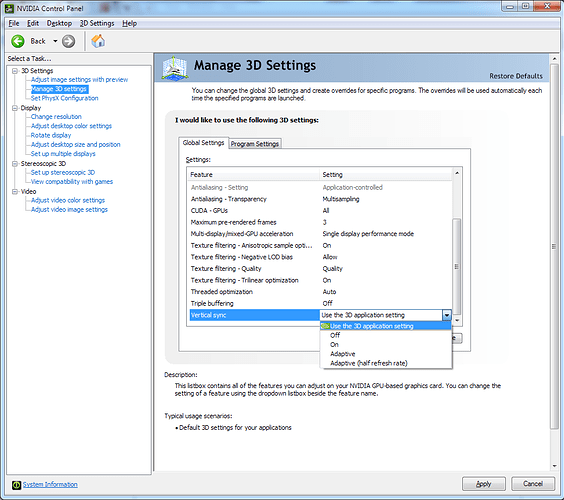Click the Home house icon
The width and height of the screenshot is (564, 500).
98,41
